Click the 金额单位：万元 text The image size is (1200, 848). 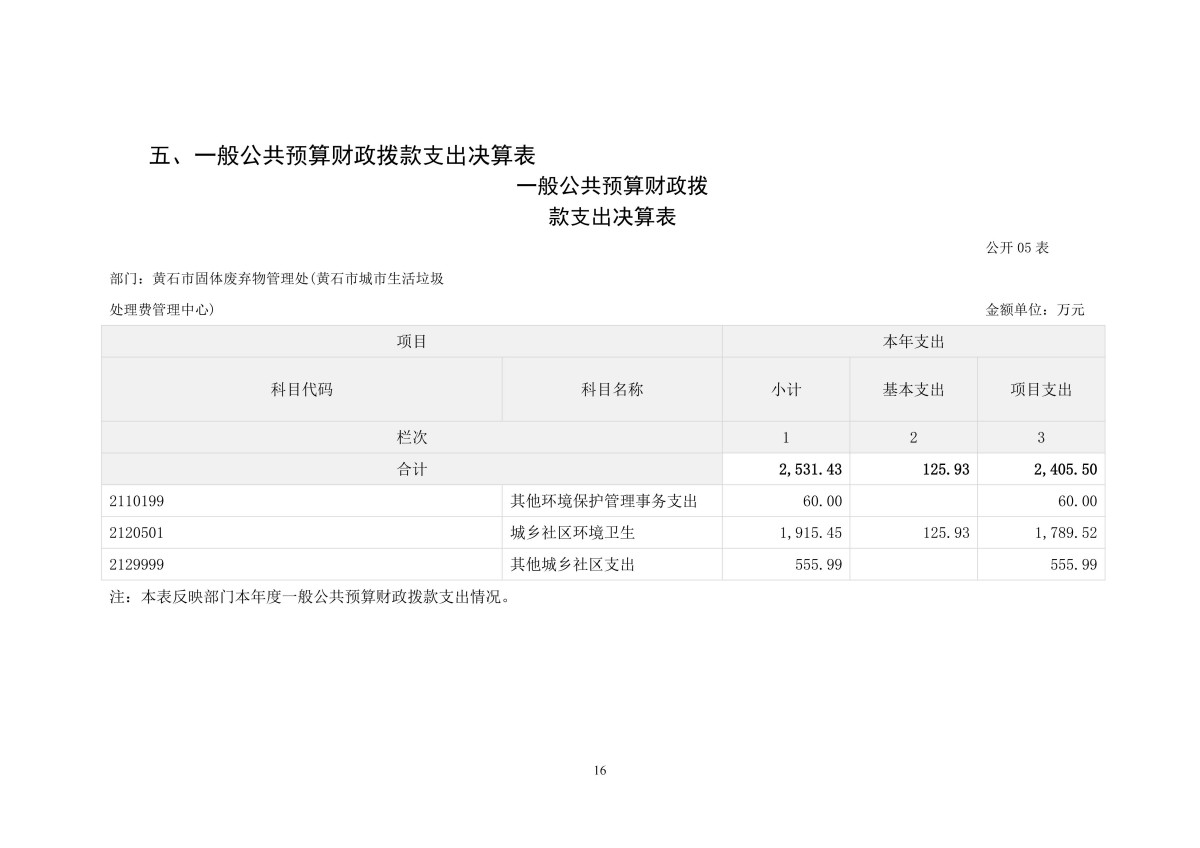[1035, 310]
